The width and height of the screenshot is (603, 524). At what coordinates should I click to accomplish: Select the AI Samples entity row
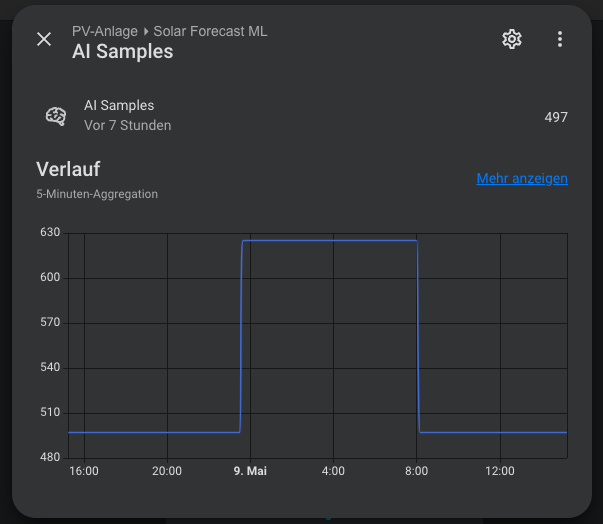pos(302,116)
